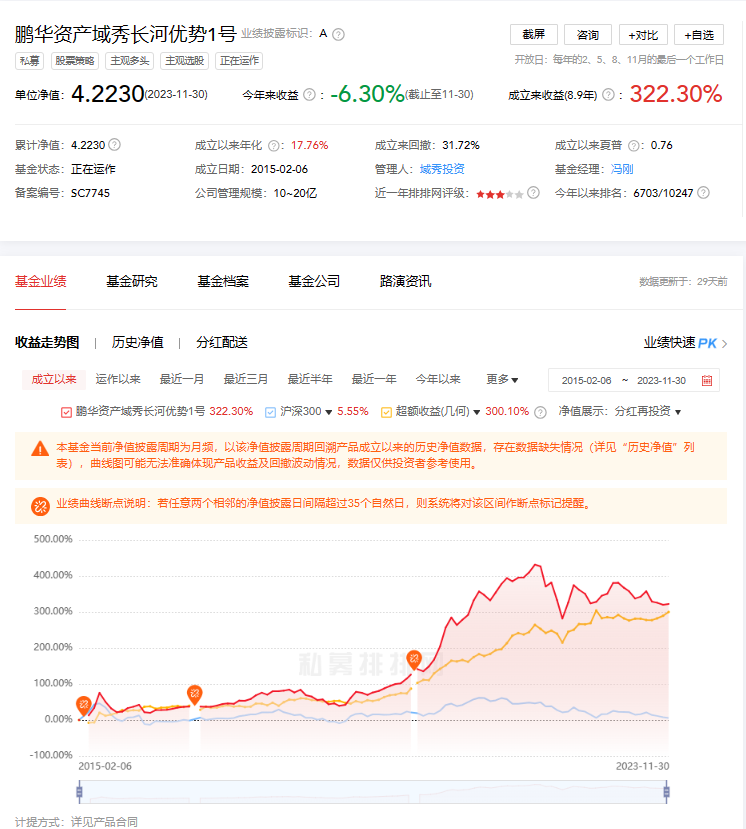This screenshot has height=829, width=746.
Task: Click help icon next to 超额收益 300.10%
Action: [x=540, y=412]
